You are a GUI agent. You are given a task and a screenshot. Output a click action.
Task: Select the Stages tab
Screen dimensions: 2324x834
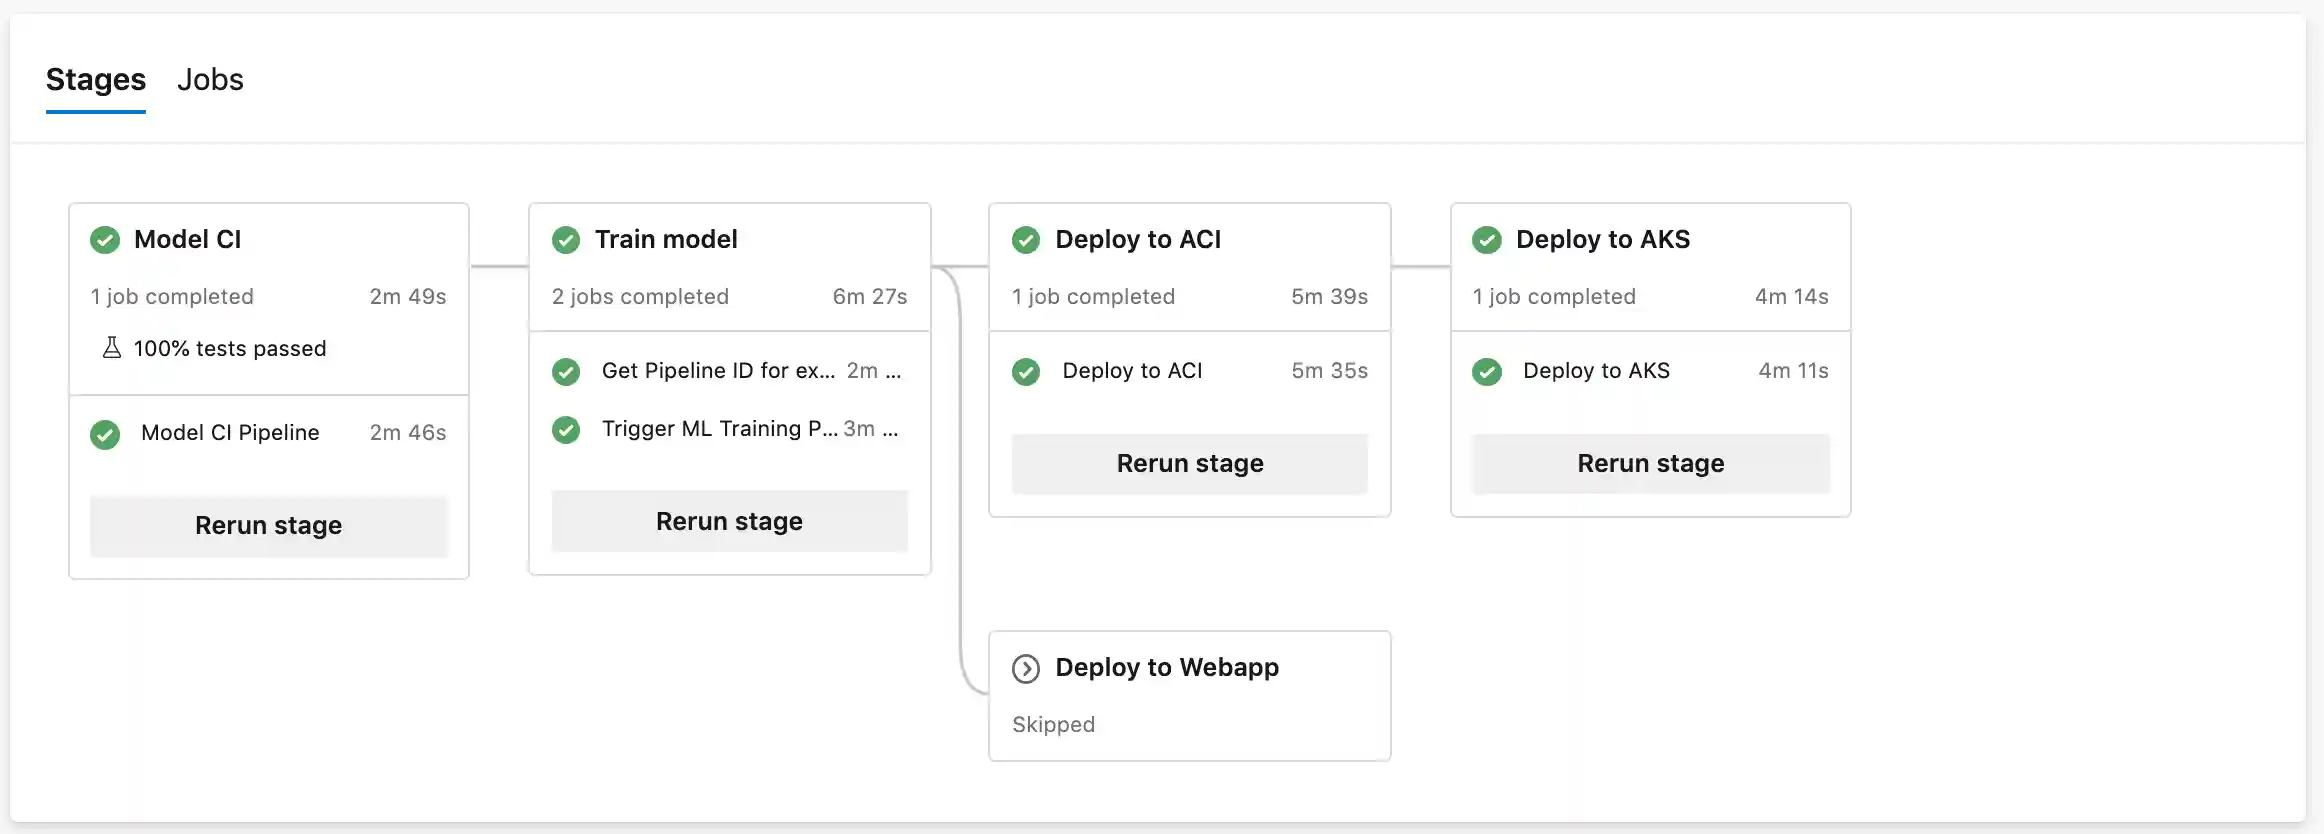click(x=96, y=80)
